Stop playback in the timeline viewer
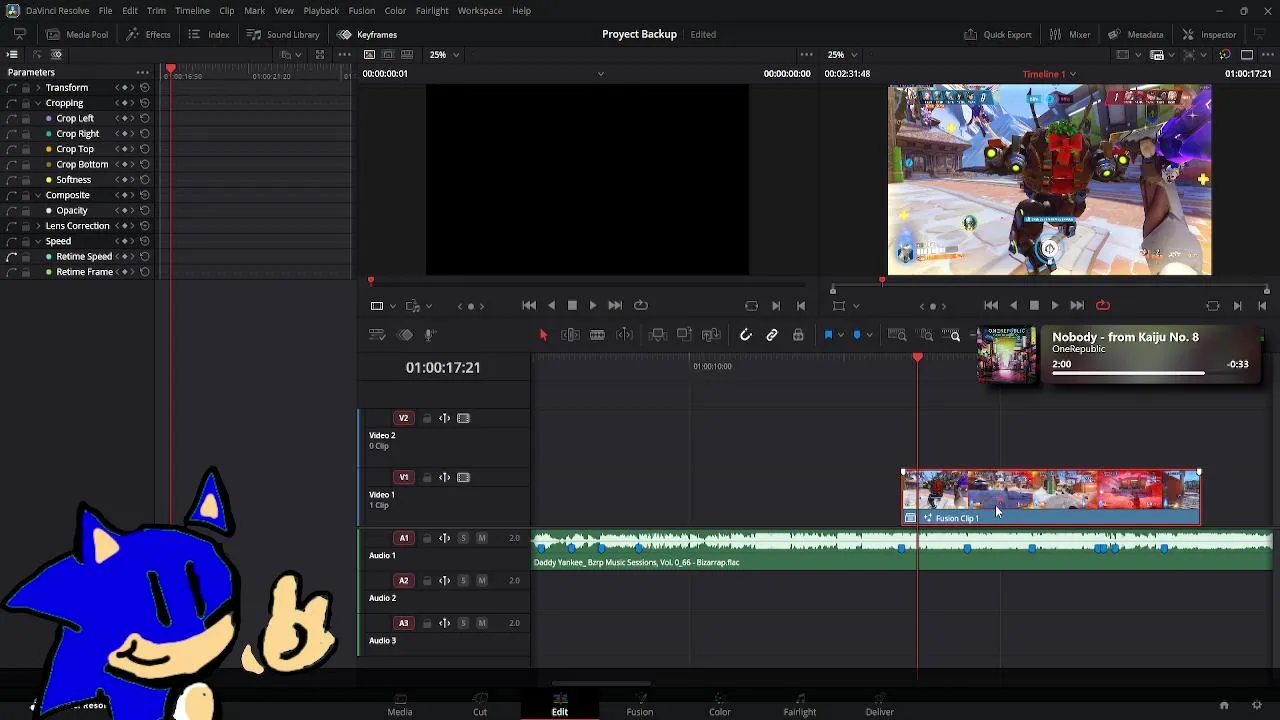This screenshot has width=1280, height=720. pos(1034,306)
